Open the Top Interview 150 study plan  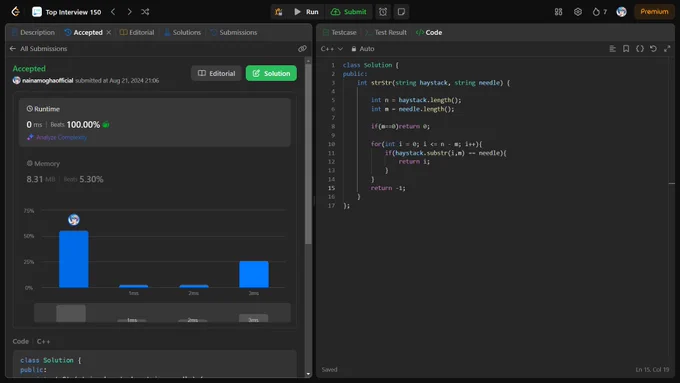(66, 12)
